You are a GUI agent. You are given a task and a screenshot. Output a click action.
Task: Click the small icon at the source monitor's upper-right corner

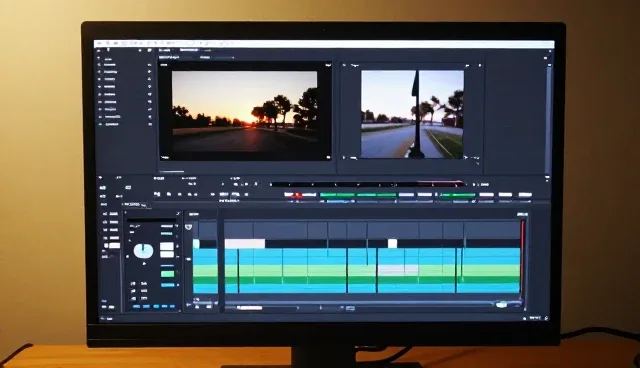[x=328, y=65]
